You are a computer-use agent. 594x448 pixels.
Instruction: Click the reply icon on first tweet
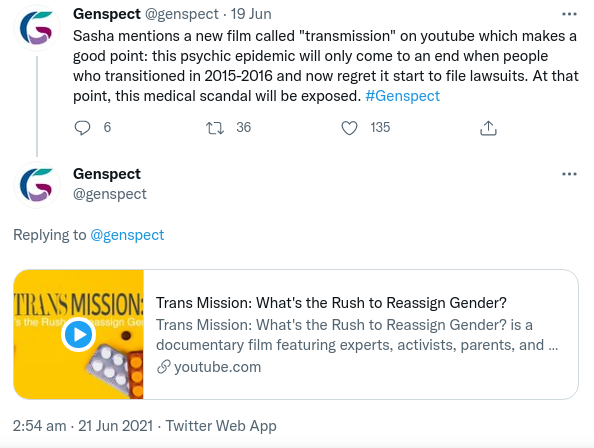point(82,128)
